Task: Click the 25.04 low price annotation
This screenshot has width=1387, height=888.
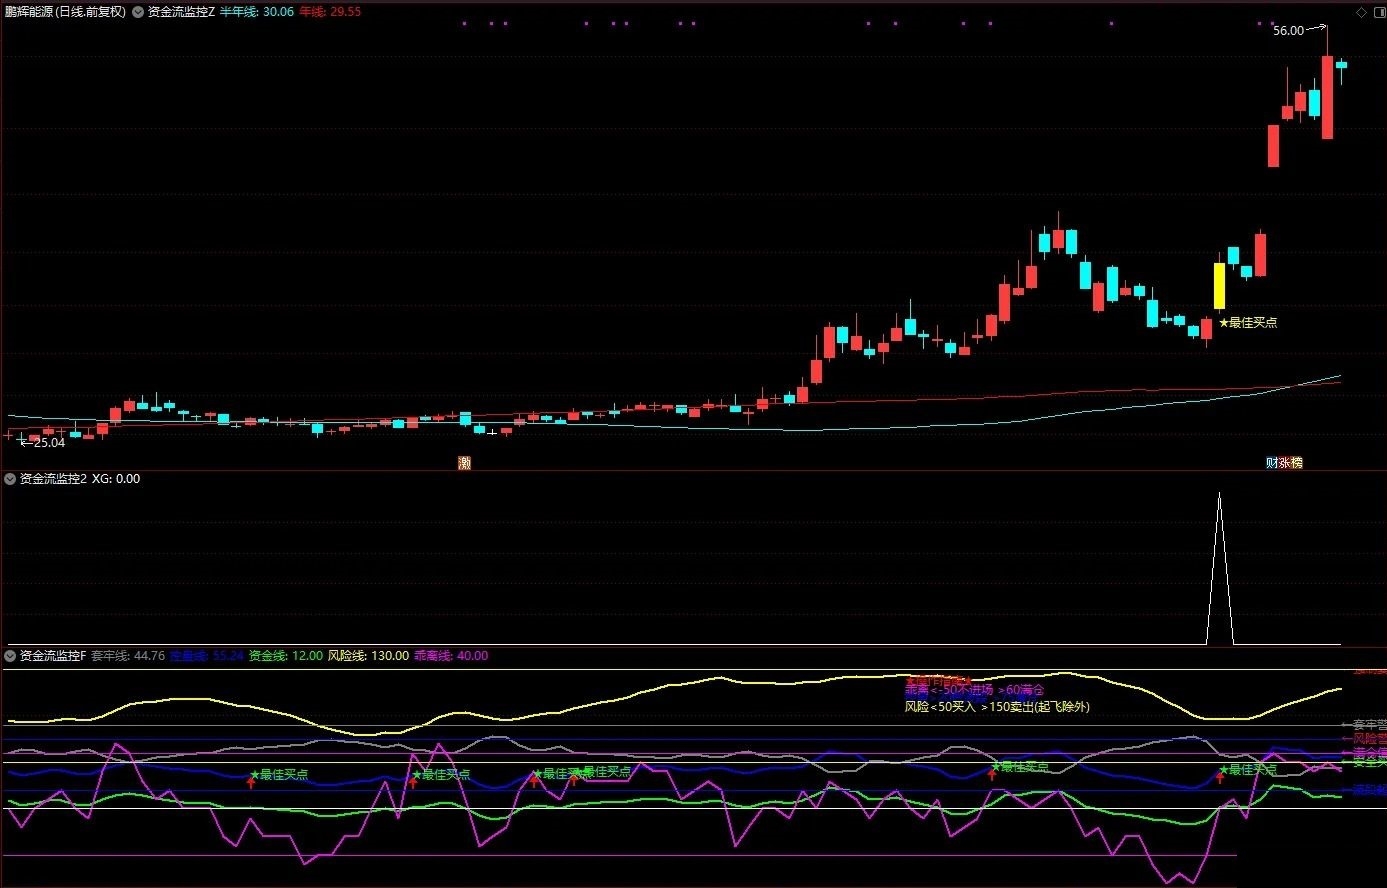Action: (47, 443)
